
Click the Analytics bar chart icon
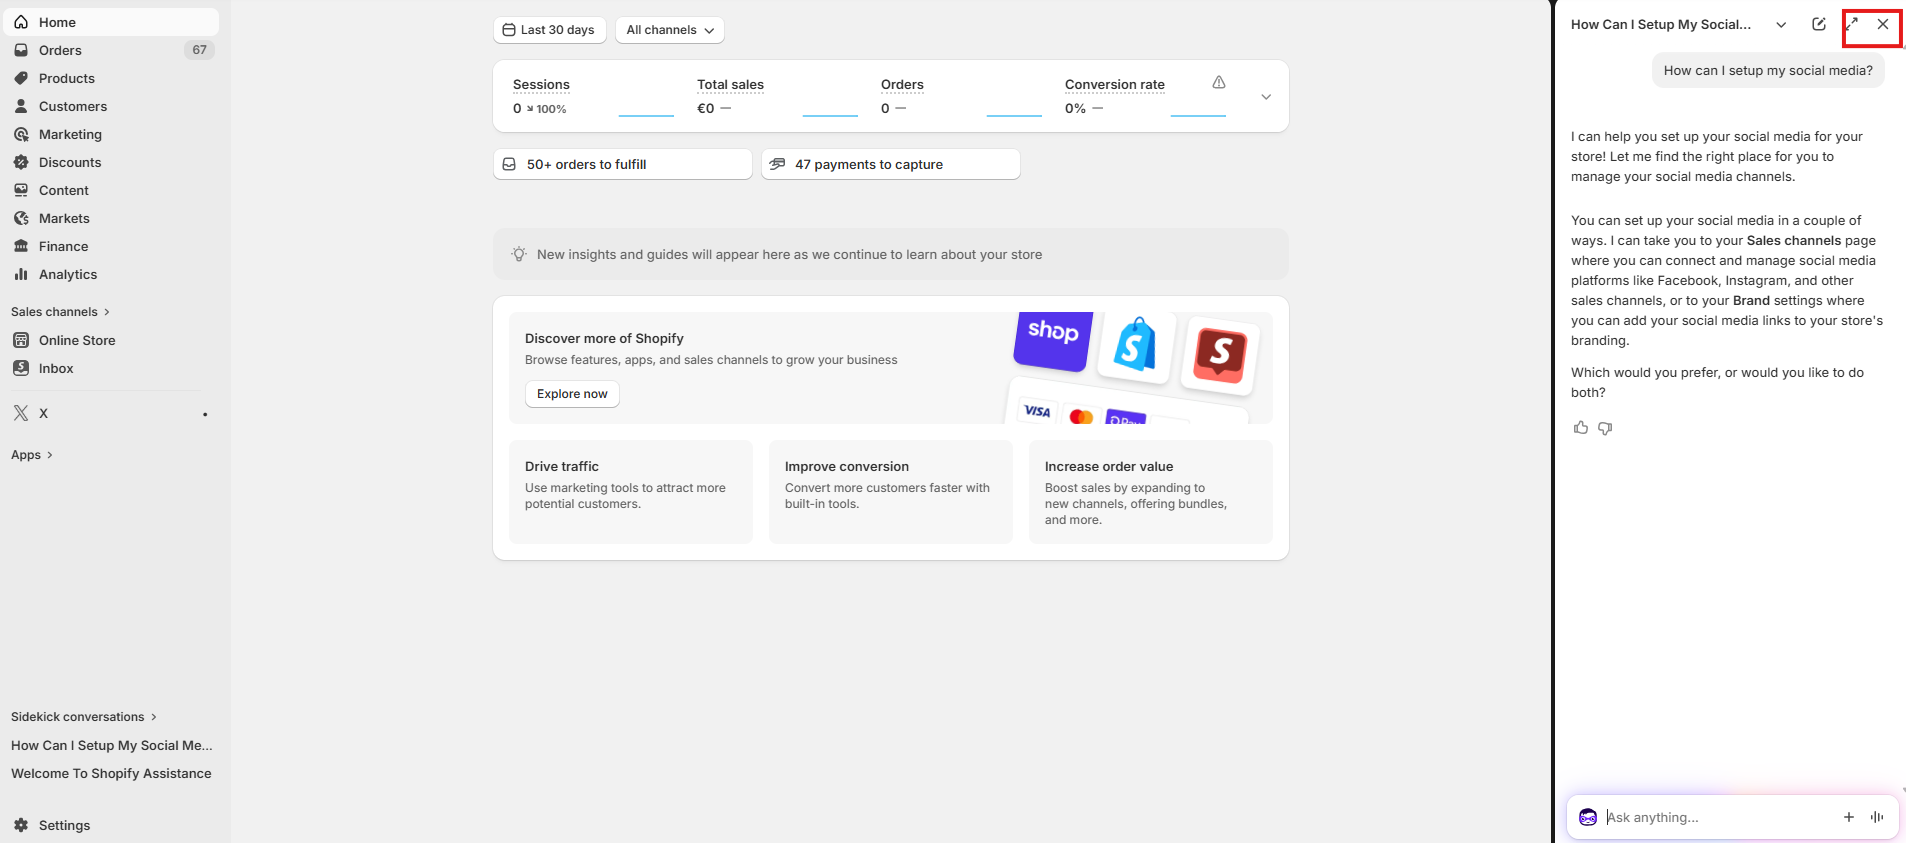[x=21, y=274]
